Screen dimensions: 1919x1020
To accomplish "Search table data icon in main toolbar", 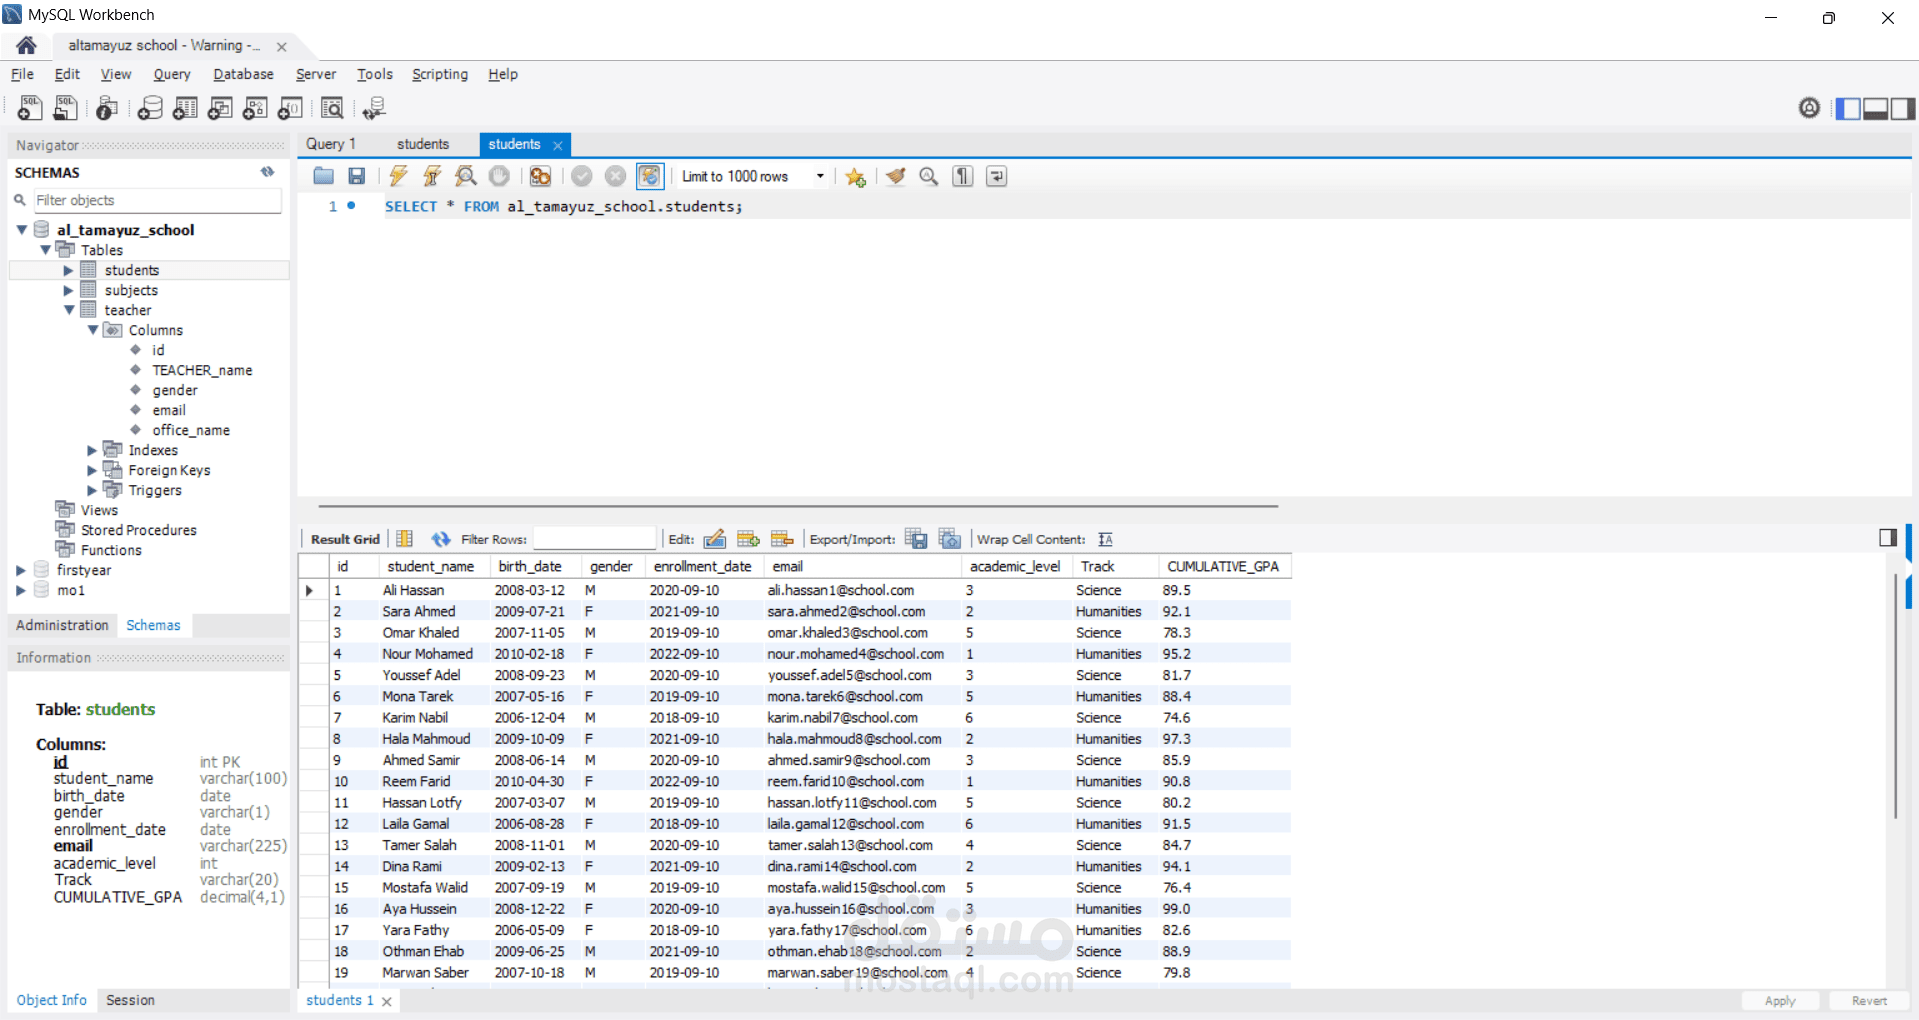I will [332, 108].
